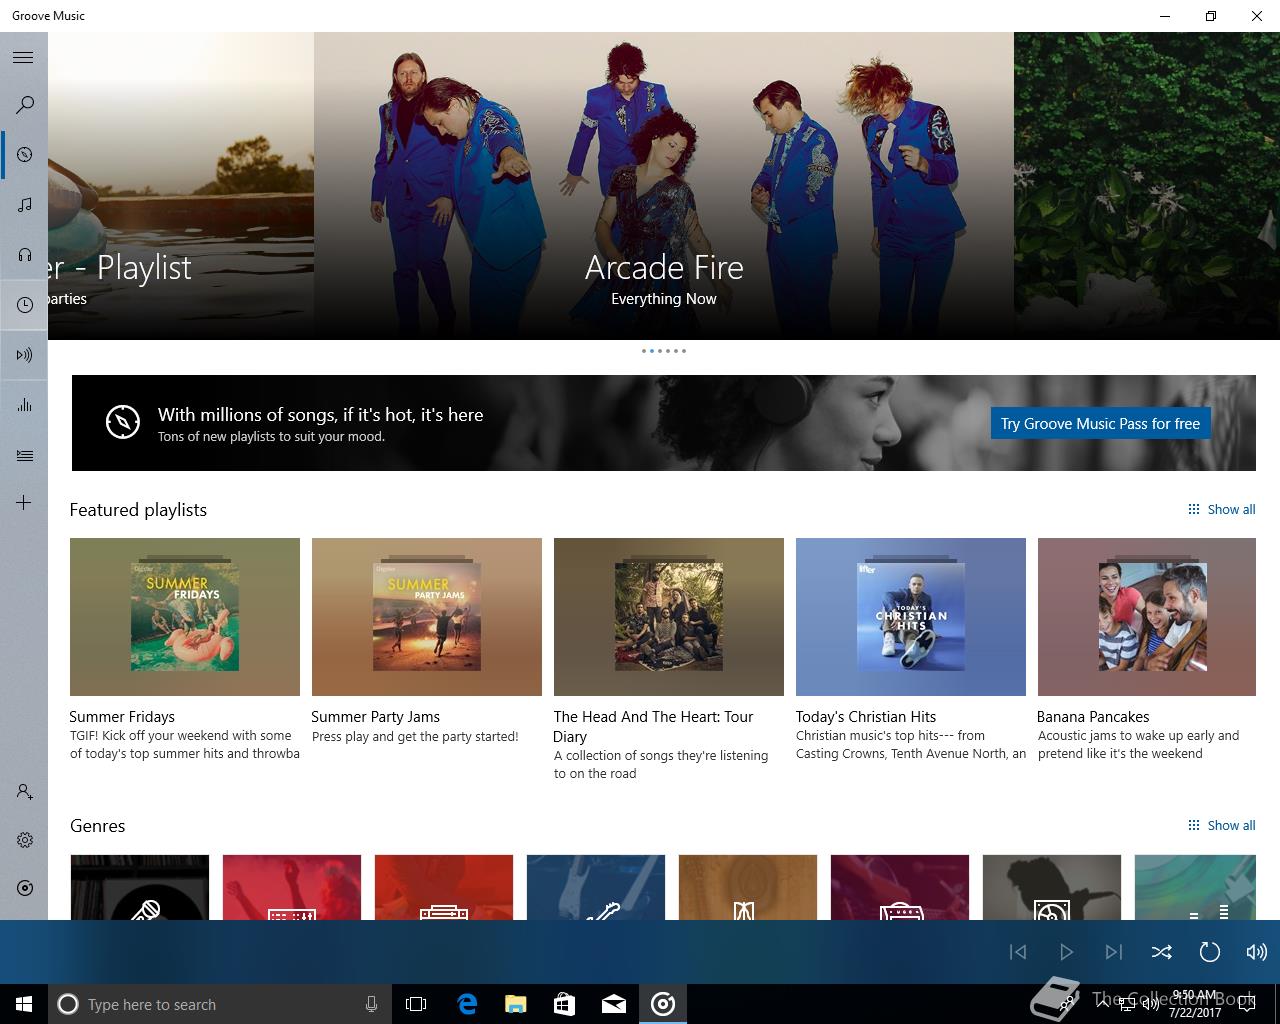Click the Banana Pancakes title
This screenshot has width=1280, height=1024.
click(1093, 716)
